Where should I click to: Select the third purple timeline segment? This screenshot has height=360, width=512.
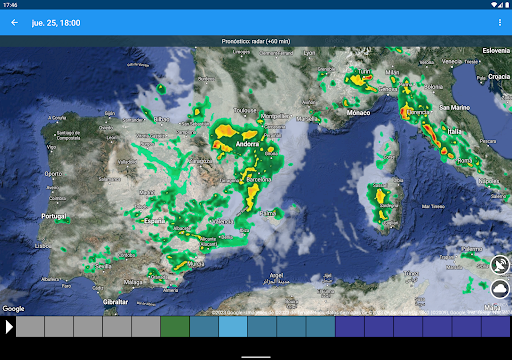408,327
